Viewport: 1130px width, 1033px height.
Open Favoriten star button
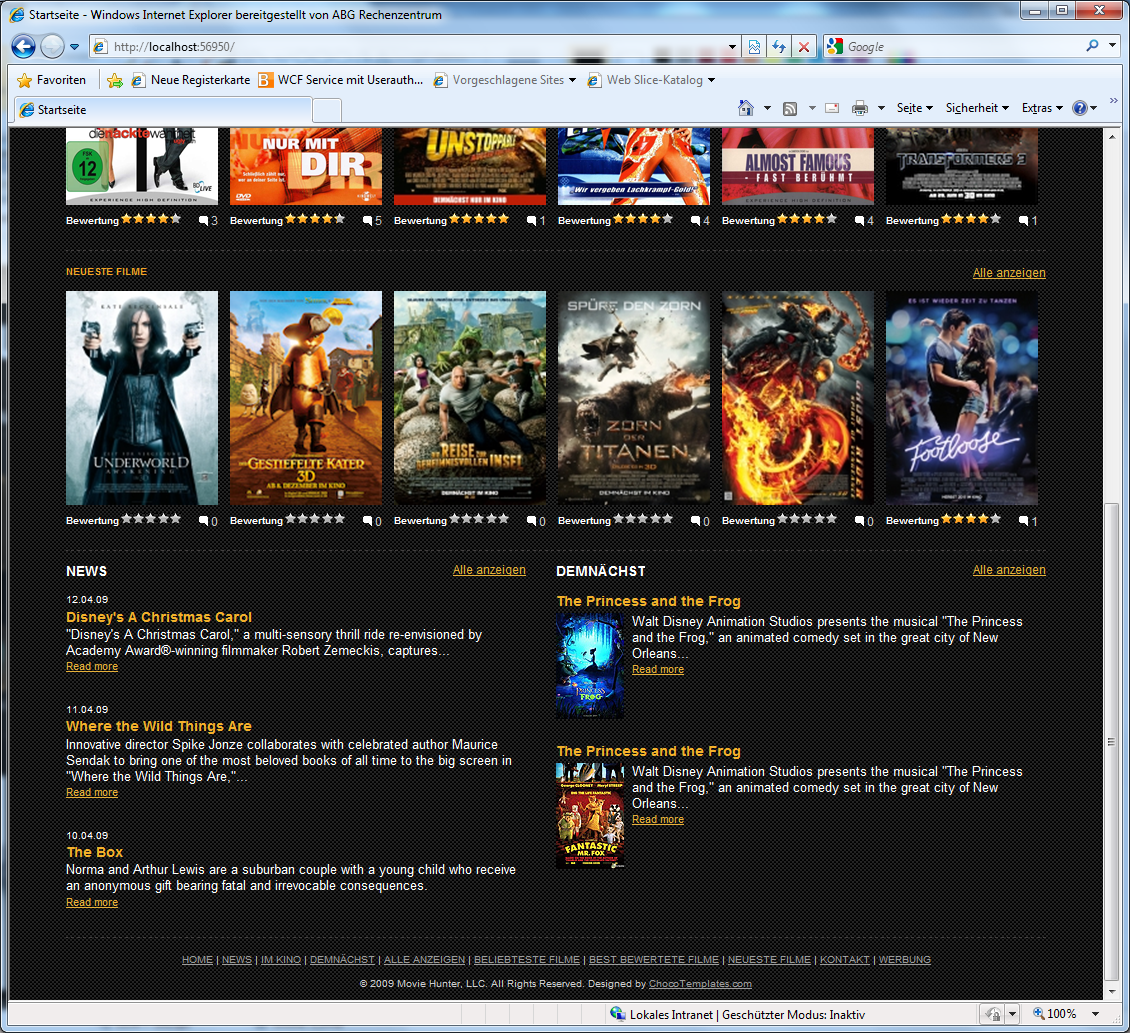tap(52, 80)
